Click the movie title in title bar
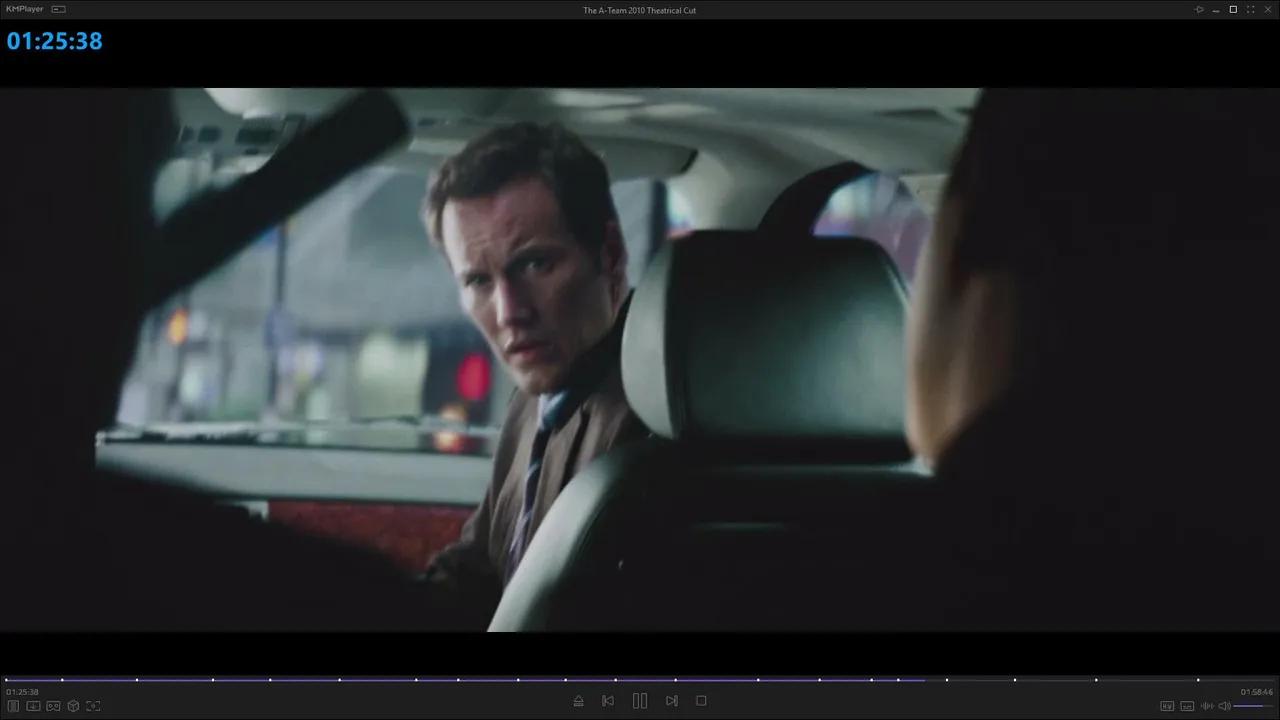 [640, 10]
